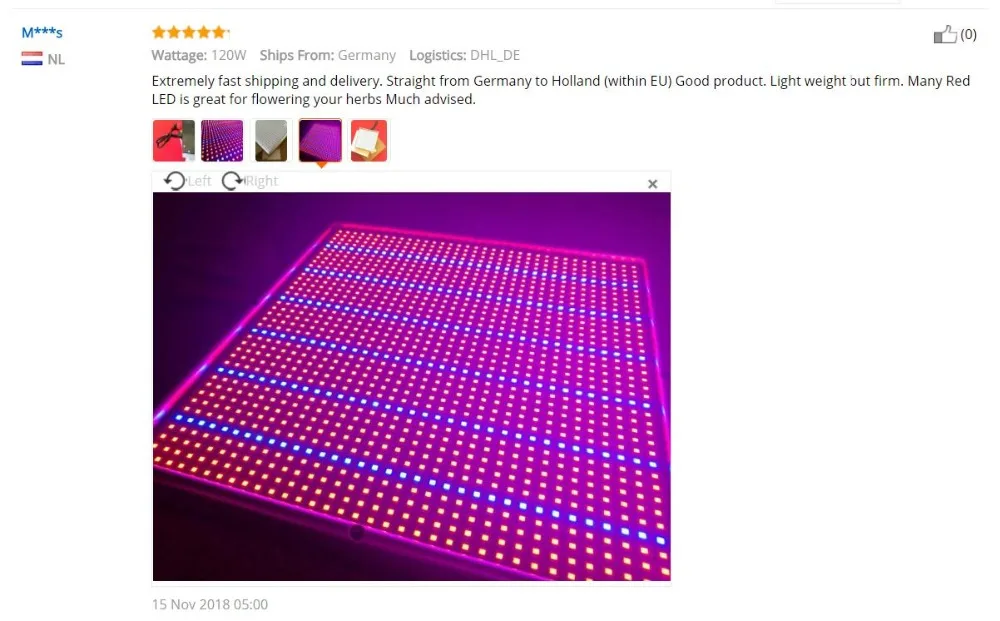Rotate the photo left using the counterclockwise arrow

click(174, 181)
